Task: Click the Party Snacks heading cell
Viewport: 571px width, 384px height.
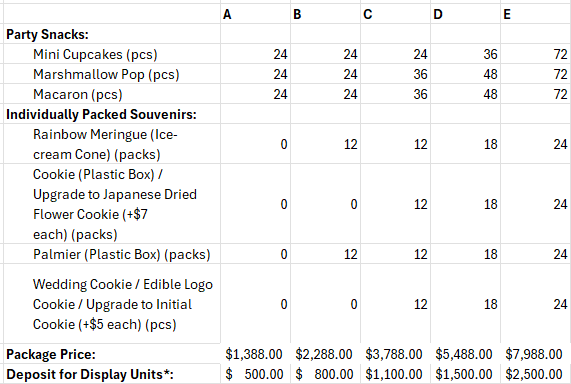Action: point(112,34)
